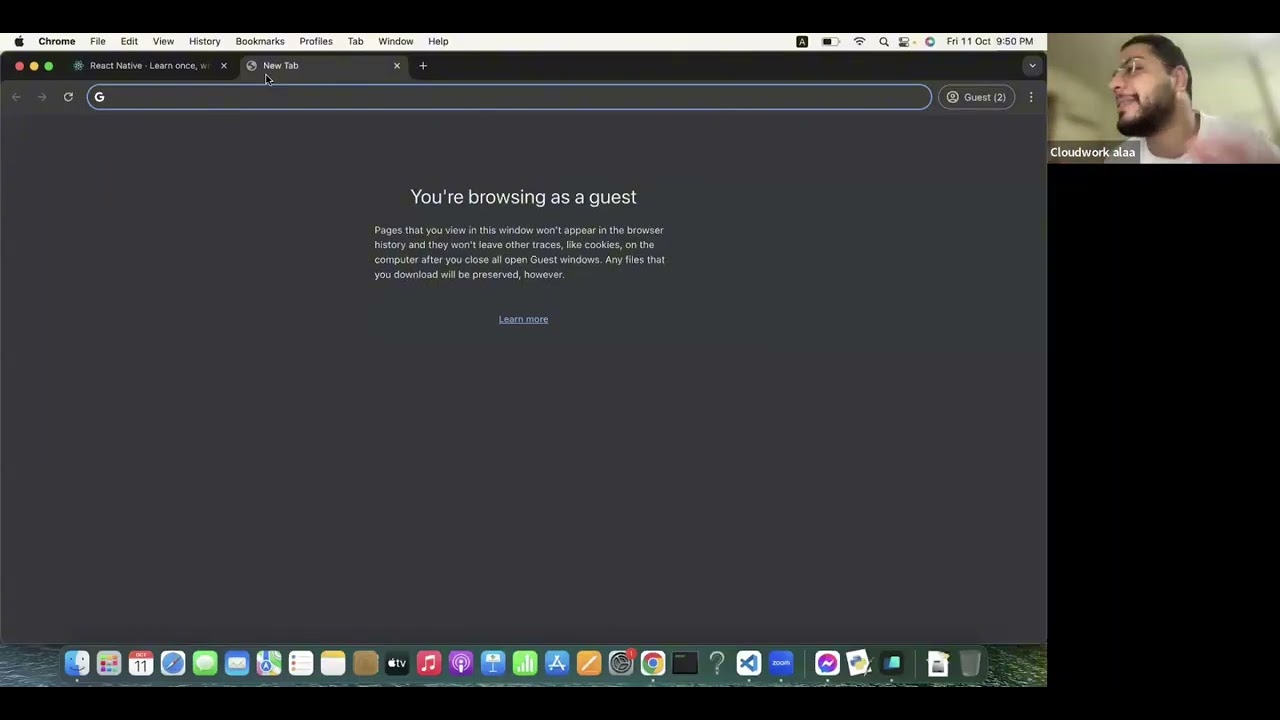This screenshot has width=1280, height=720.
Task: Click the Cloudwork alaa video thumbnail
Action: pos(1164,98)
